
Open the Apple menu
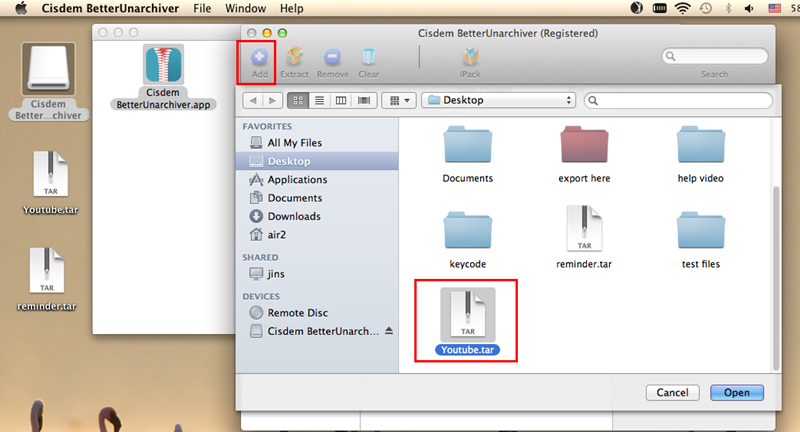coord(21,8)
